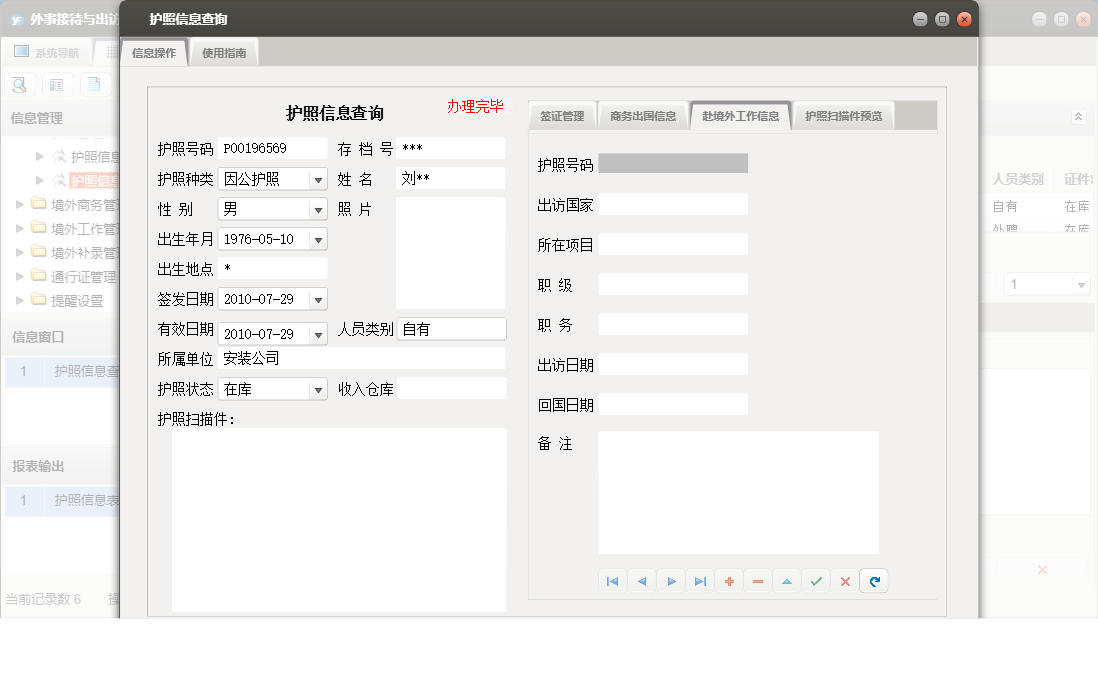Jump to the first record using navigator
1098x685 pixels.
[612, 580]
